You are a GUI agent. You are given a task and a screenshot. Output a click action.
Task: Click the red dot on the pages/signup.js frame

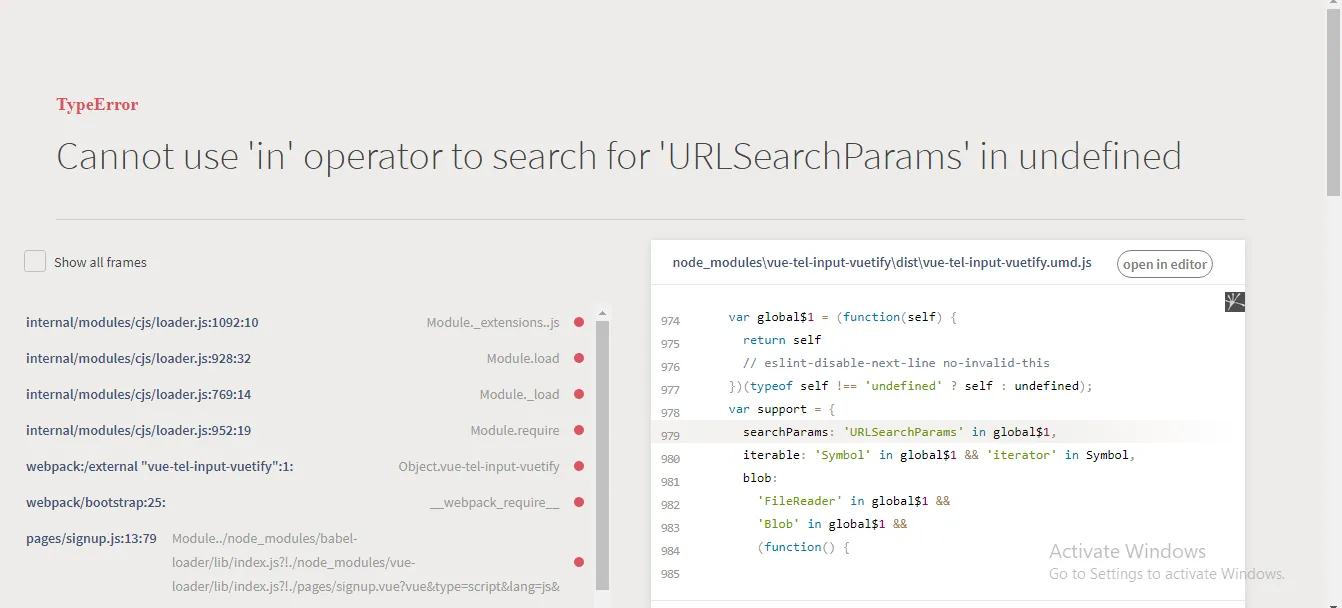pos(579,562)
